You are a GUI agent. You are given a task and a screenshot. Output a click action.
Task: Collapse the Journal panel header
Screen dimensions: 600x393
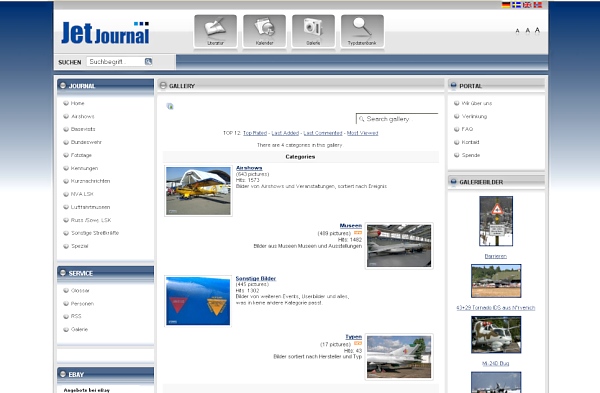point(63,86)
